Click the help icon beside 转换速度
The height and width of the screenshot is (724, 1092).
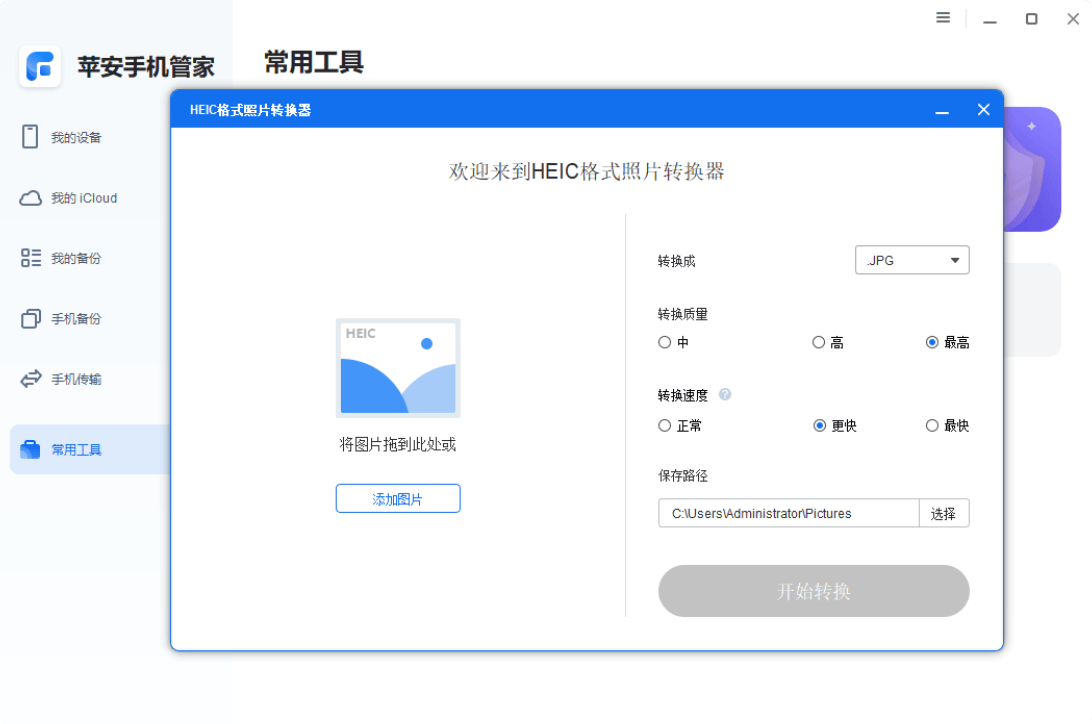[724, 395]
